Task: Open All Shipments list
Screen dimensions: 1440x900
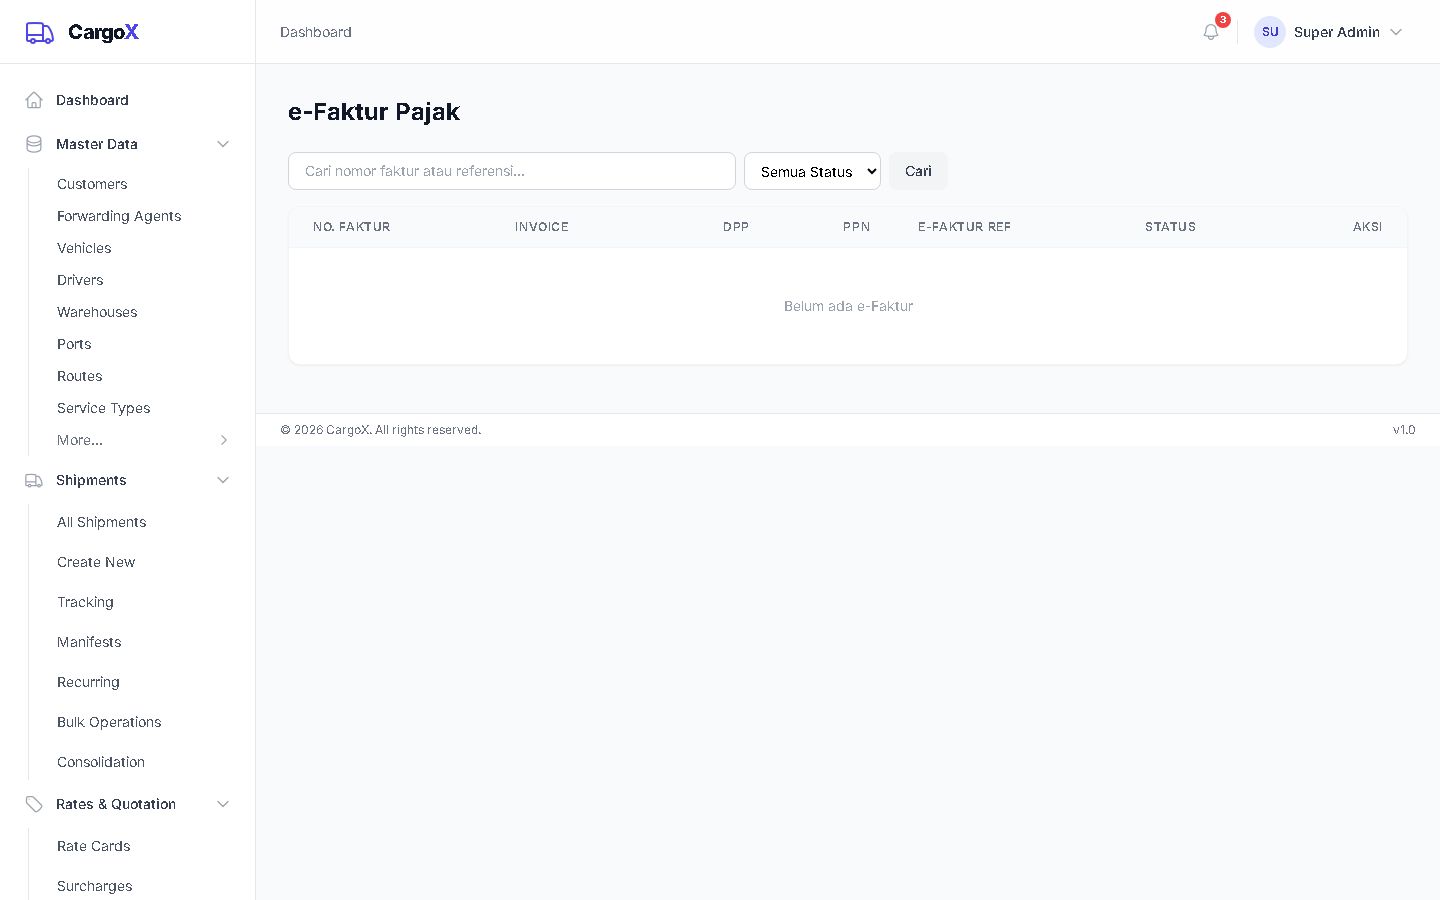Action: pyautogui.click(x=102, y=522)
